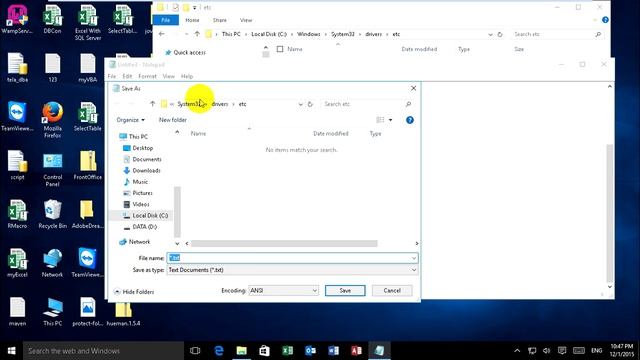Expand Save As address path dropdown
This screenshot has width=640, height=360.
[x=300, y=104]
